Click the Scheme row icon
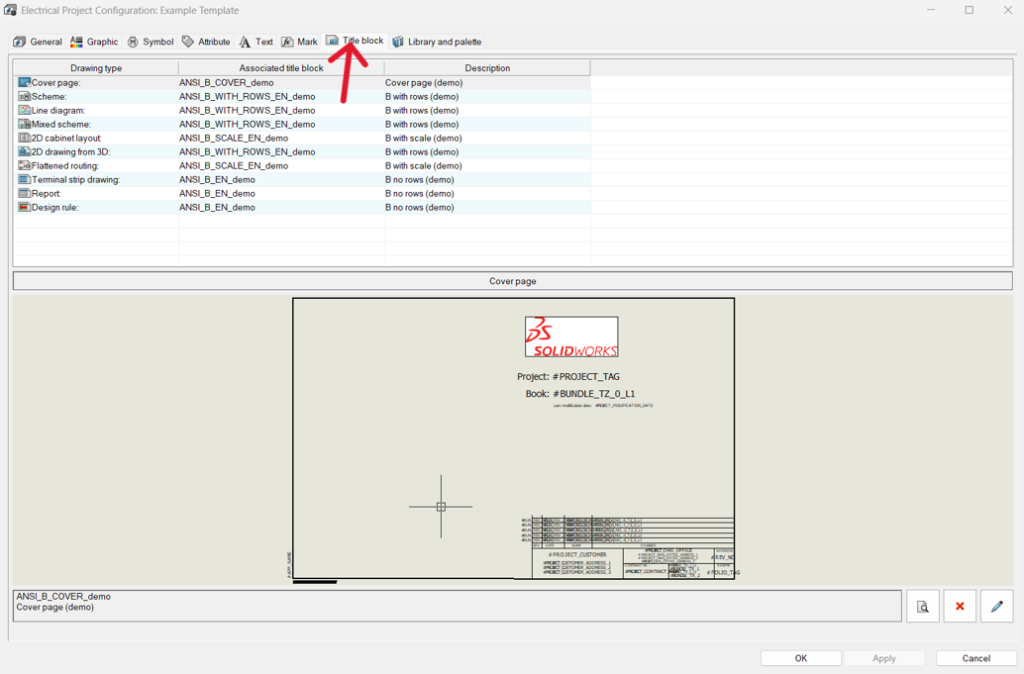The width and height of the screenshot is (1024, 674). (24, 96)
